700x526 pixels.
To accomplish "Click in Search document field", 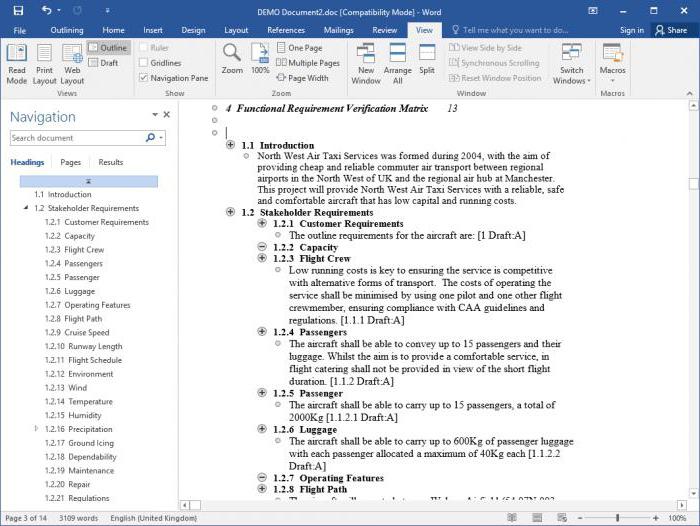I will (77, 138).
